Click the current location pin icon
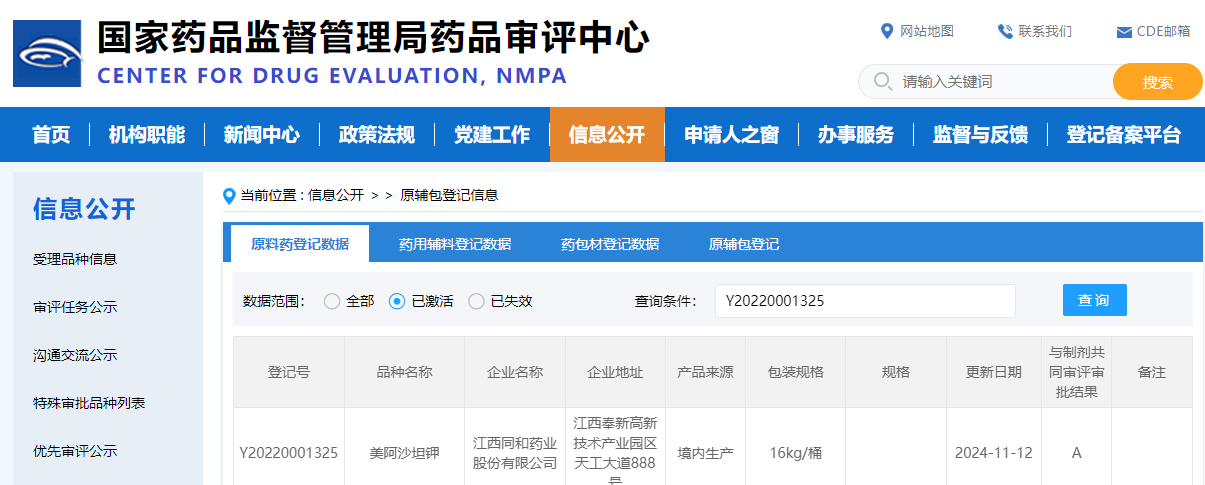 tap(229, 196)
